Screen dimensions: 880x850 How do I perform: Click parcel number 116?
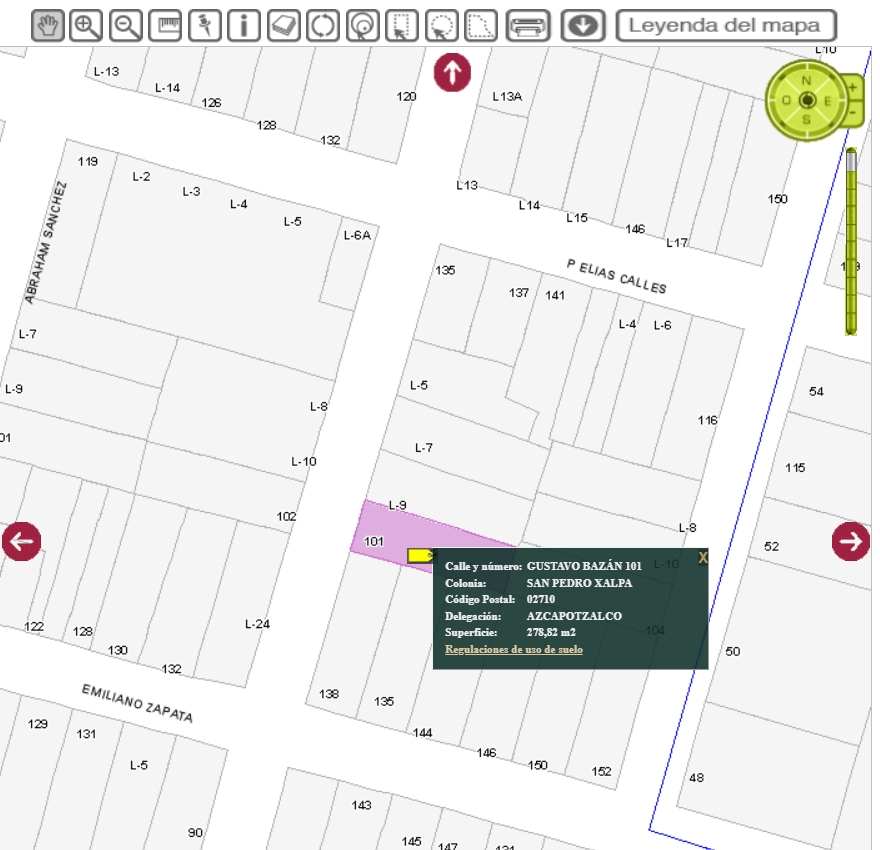click(x=708, y=420)
